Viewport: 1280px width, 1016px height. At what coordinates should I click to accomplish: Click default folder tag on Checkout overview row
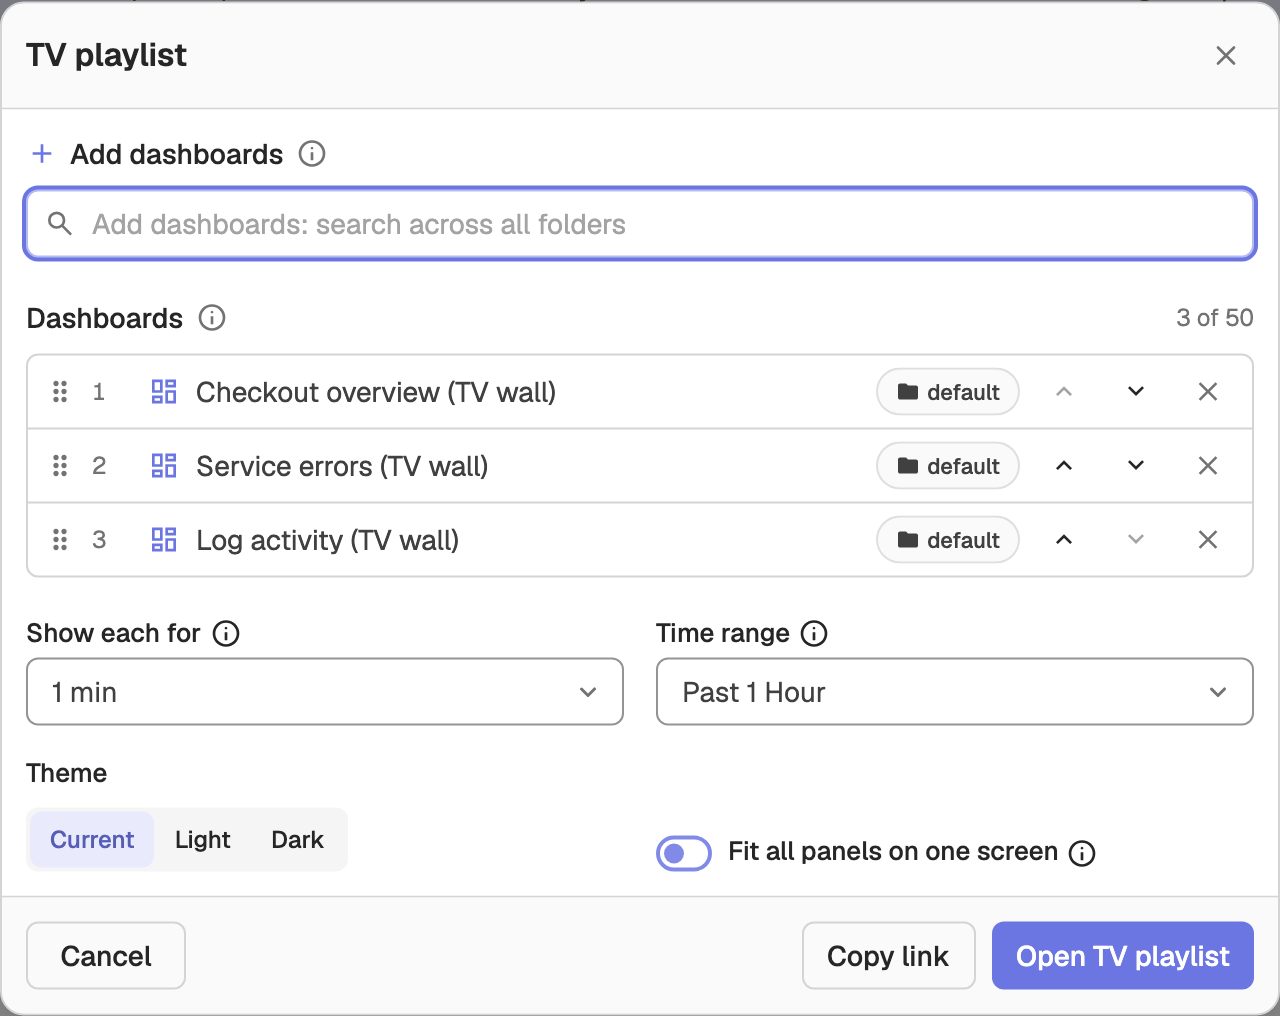click(x=948, y=392)
